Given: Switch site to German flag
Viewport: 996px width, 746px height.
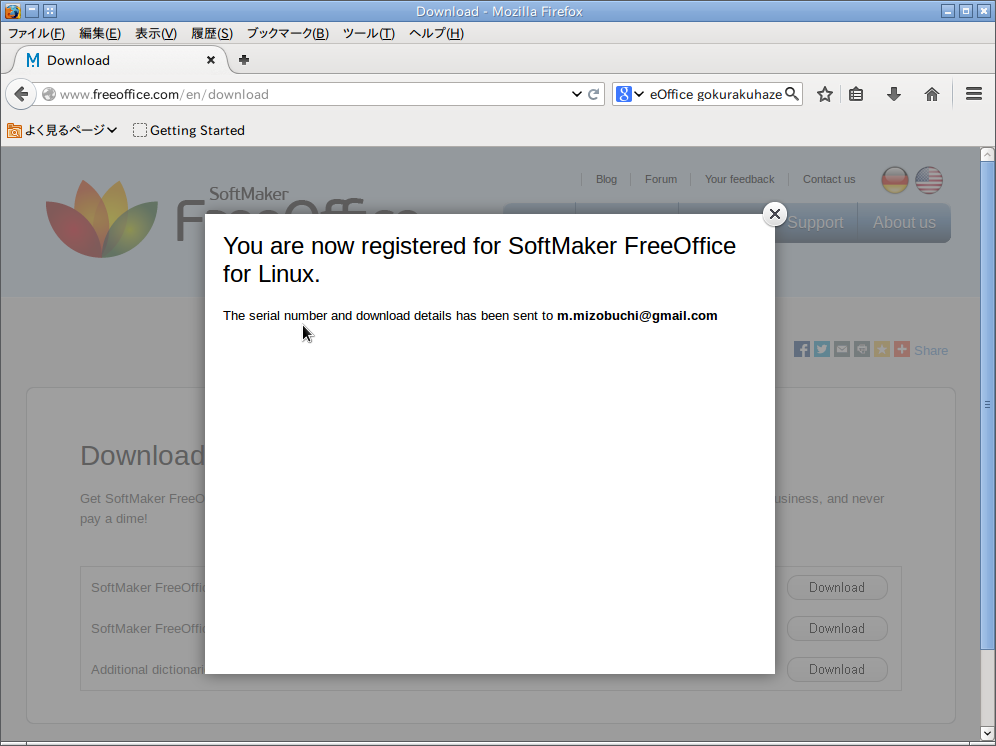Looking at the screenshot, I should click(x=894, y=180).
